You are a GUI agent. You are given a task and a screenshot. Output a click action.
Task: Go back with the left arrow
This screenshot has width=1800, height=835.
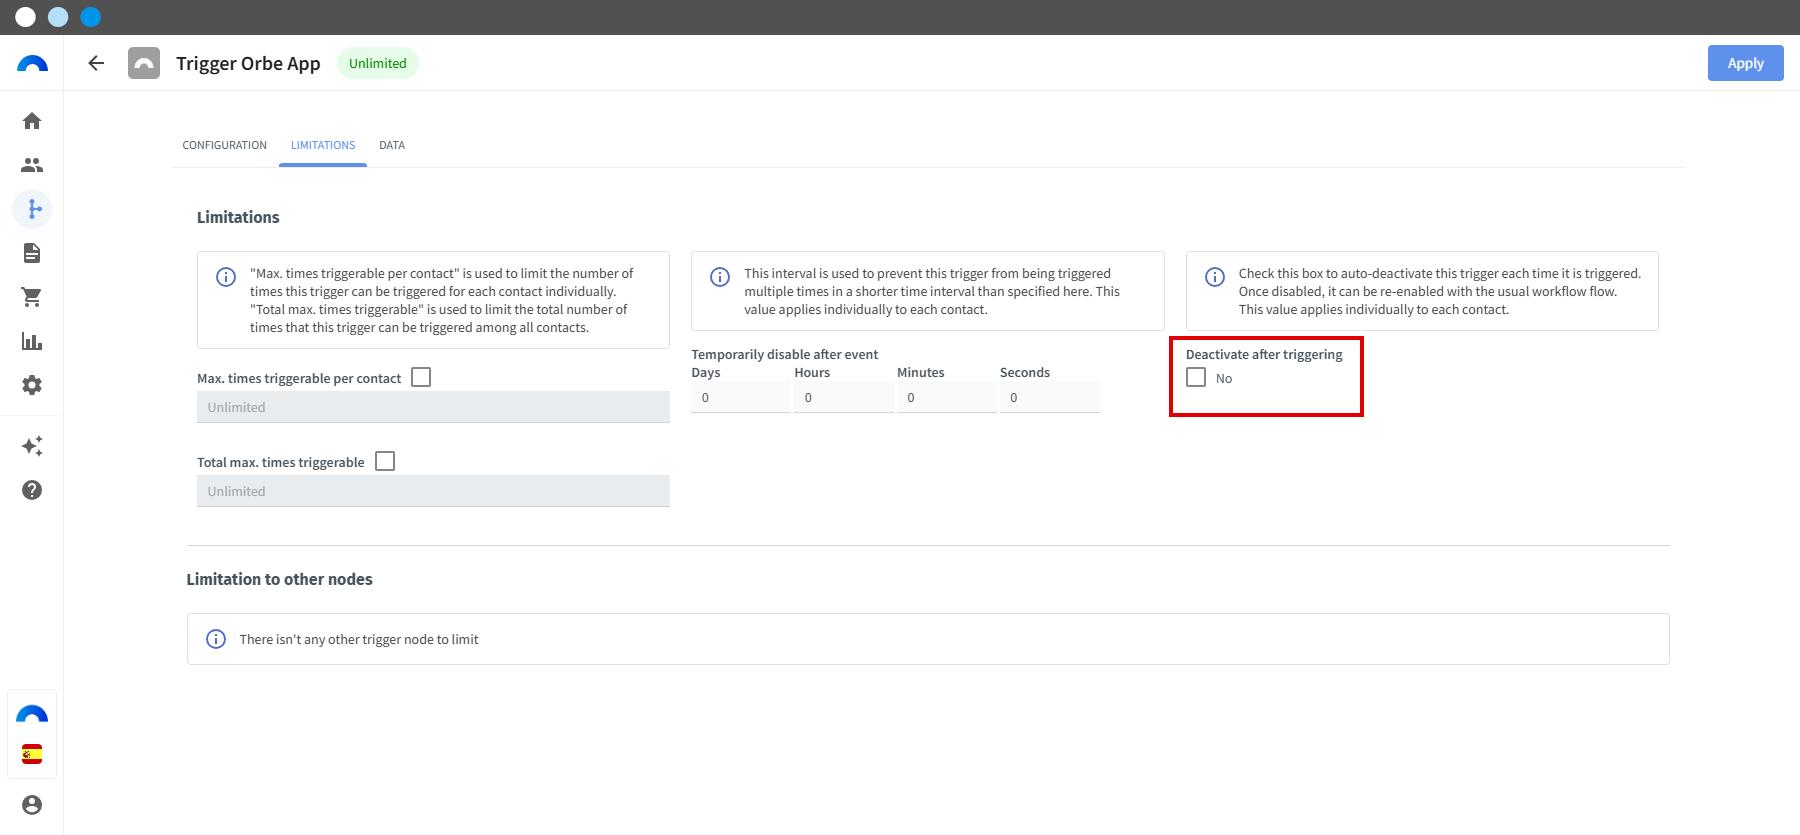(96, 63)
